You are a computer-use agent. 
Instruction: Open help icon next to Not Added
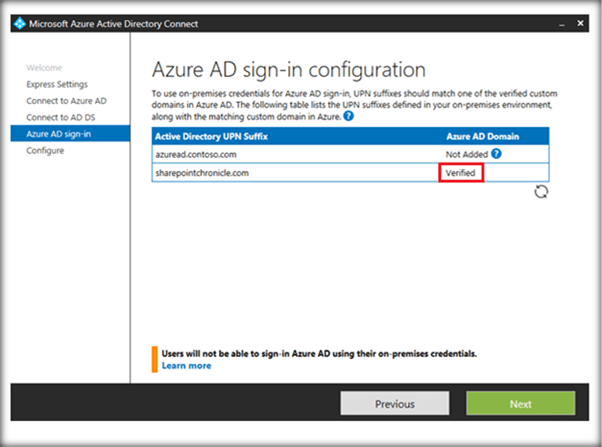[x=496, y=153]
